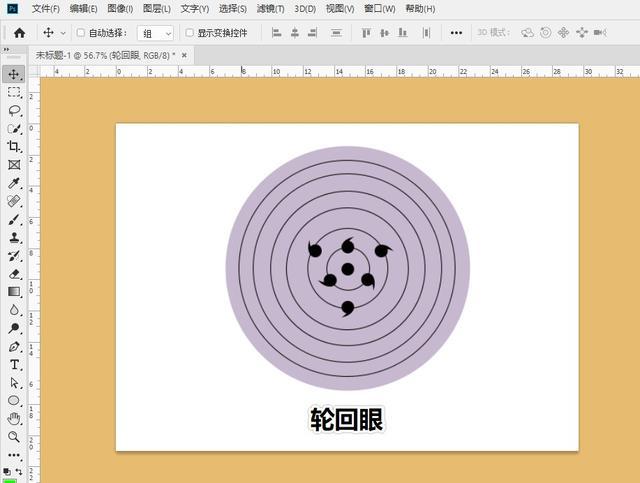Select the Zoom tool
The image size is (640, 483).
(x=14, y=437)
